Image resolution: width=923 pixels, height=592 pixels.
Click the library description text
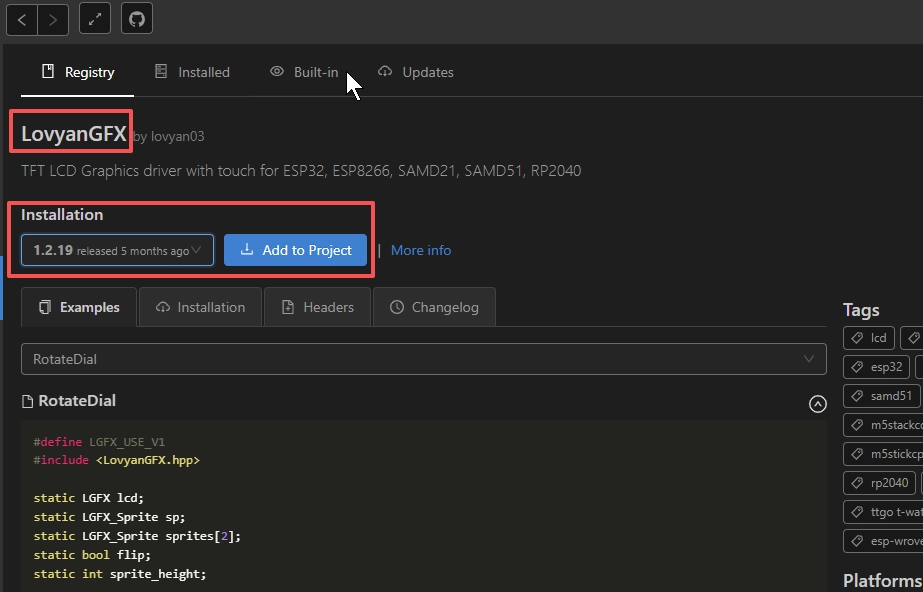coord(301,171)
